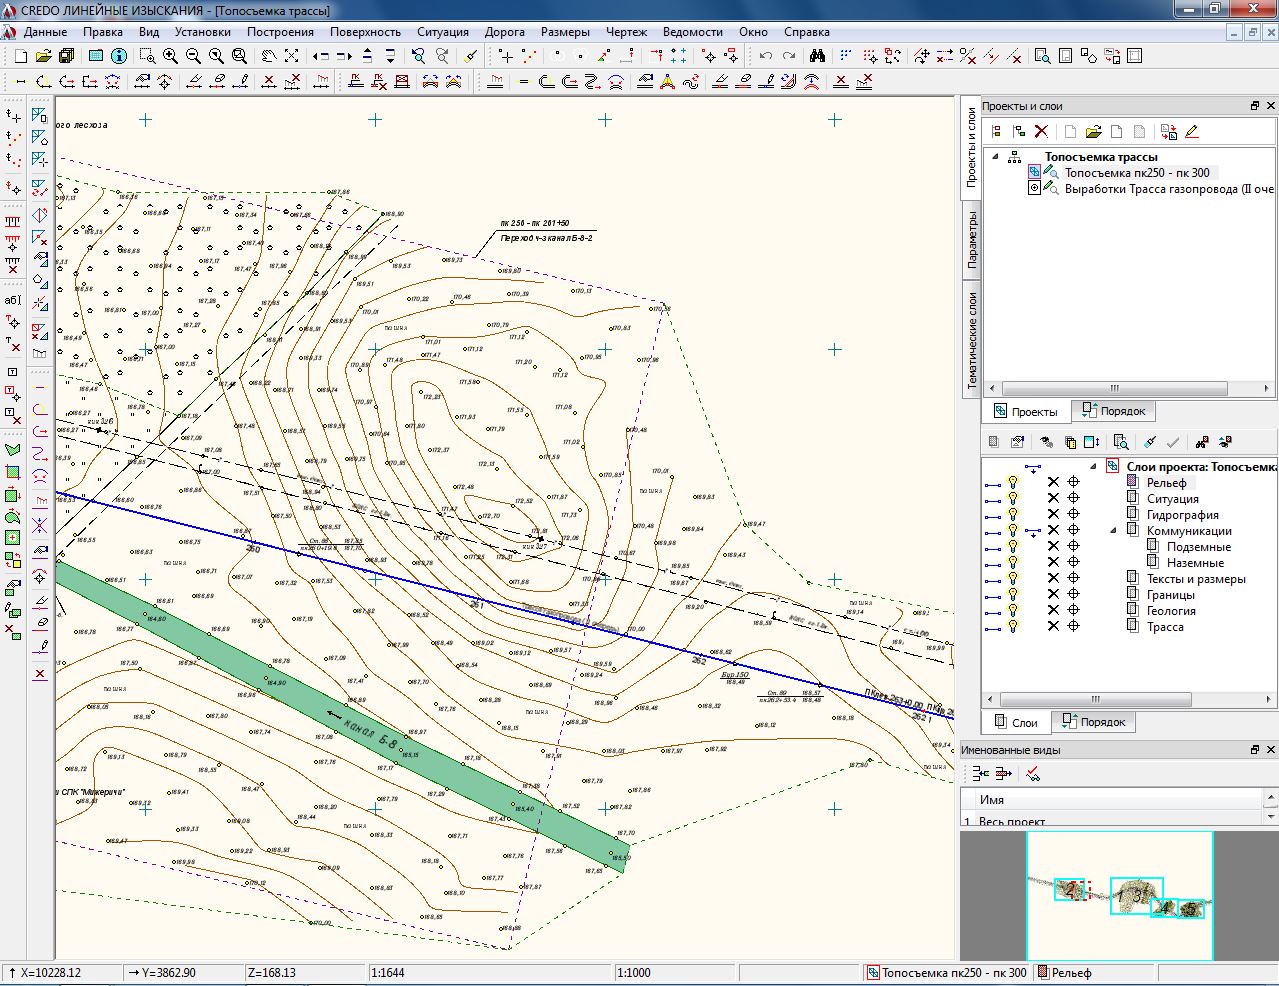Select the Тексты и размеры layer
Screen dimensions: 1279x986
point(1196,578)
